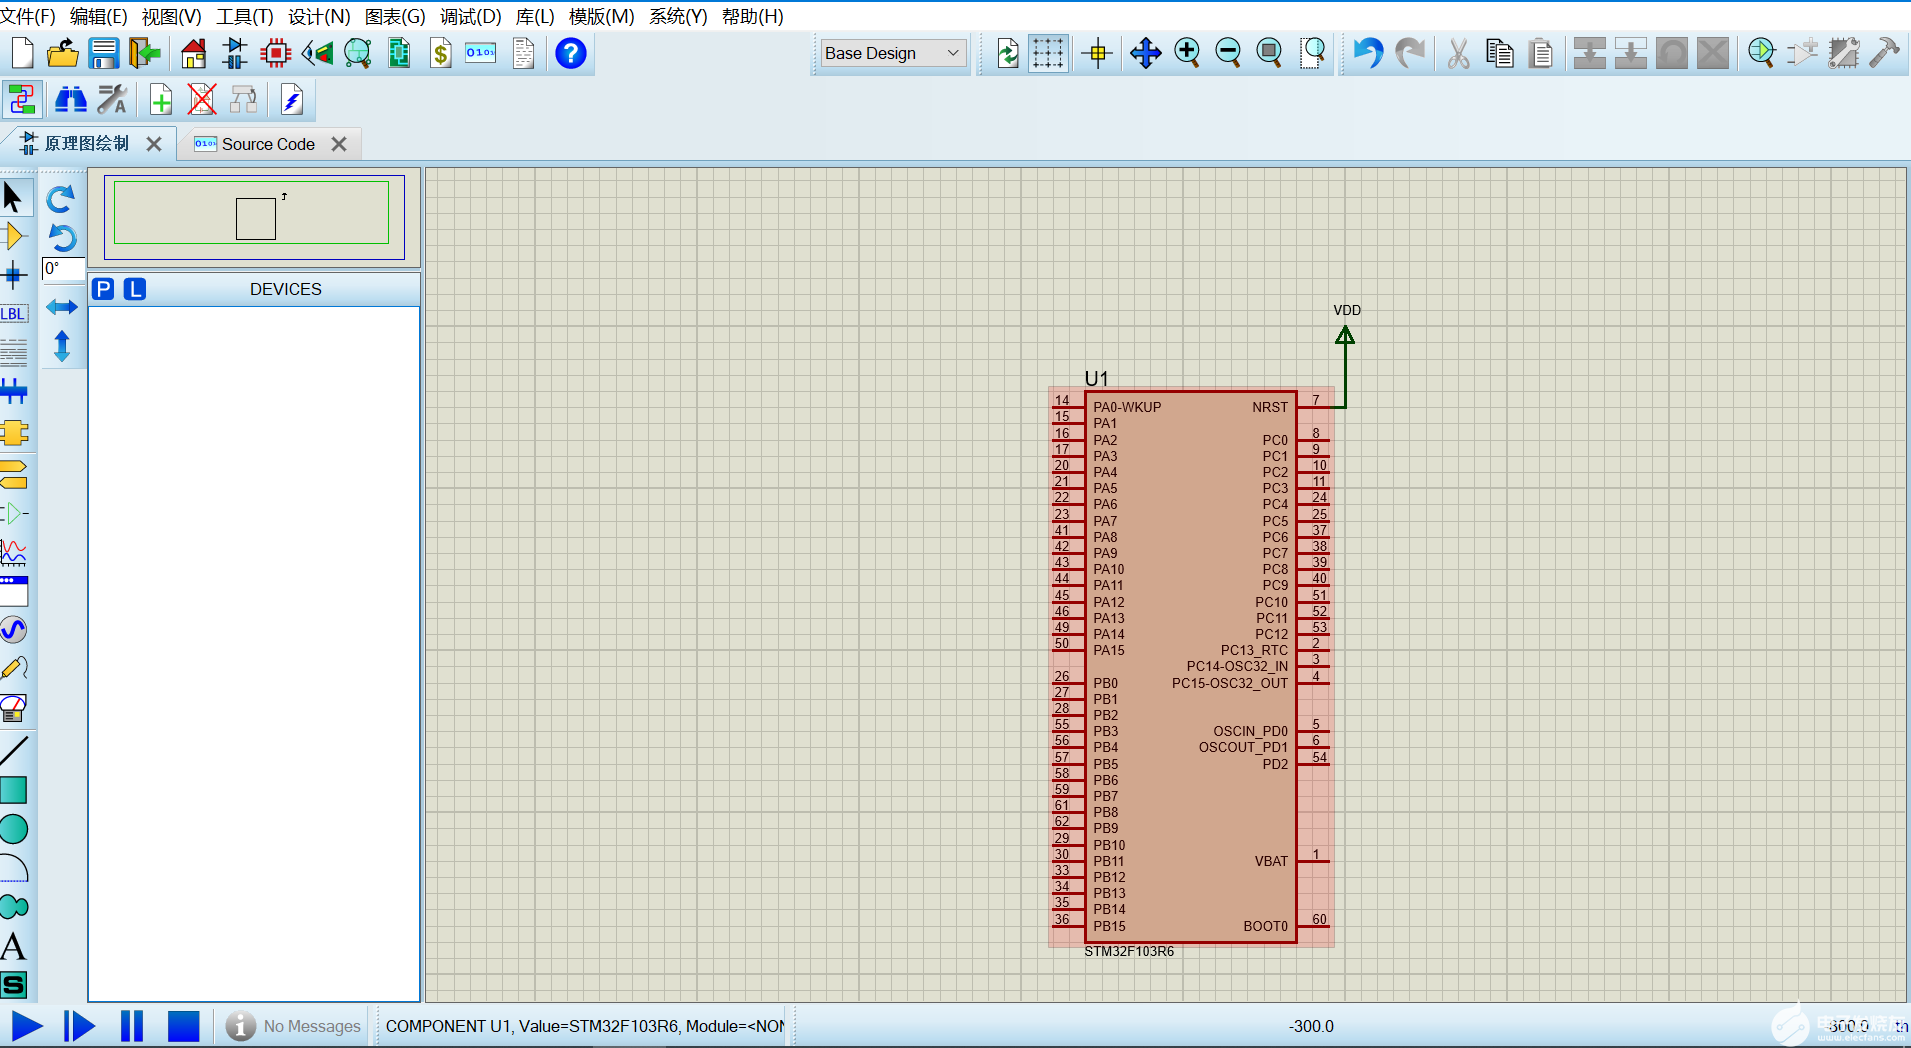
Task: Select the 2D circle graphics tool
Action: coord(14,829)
